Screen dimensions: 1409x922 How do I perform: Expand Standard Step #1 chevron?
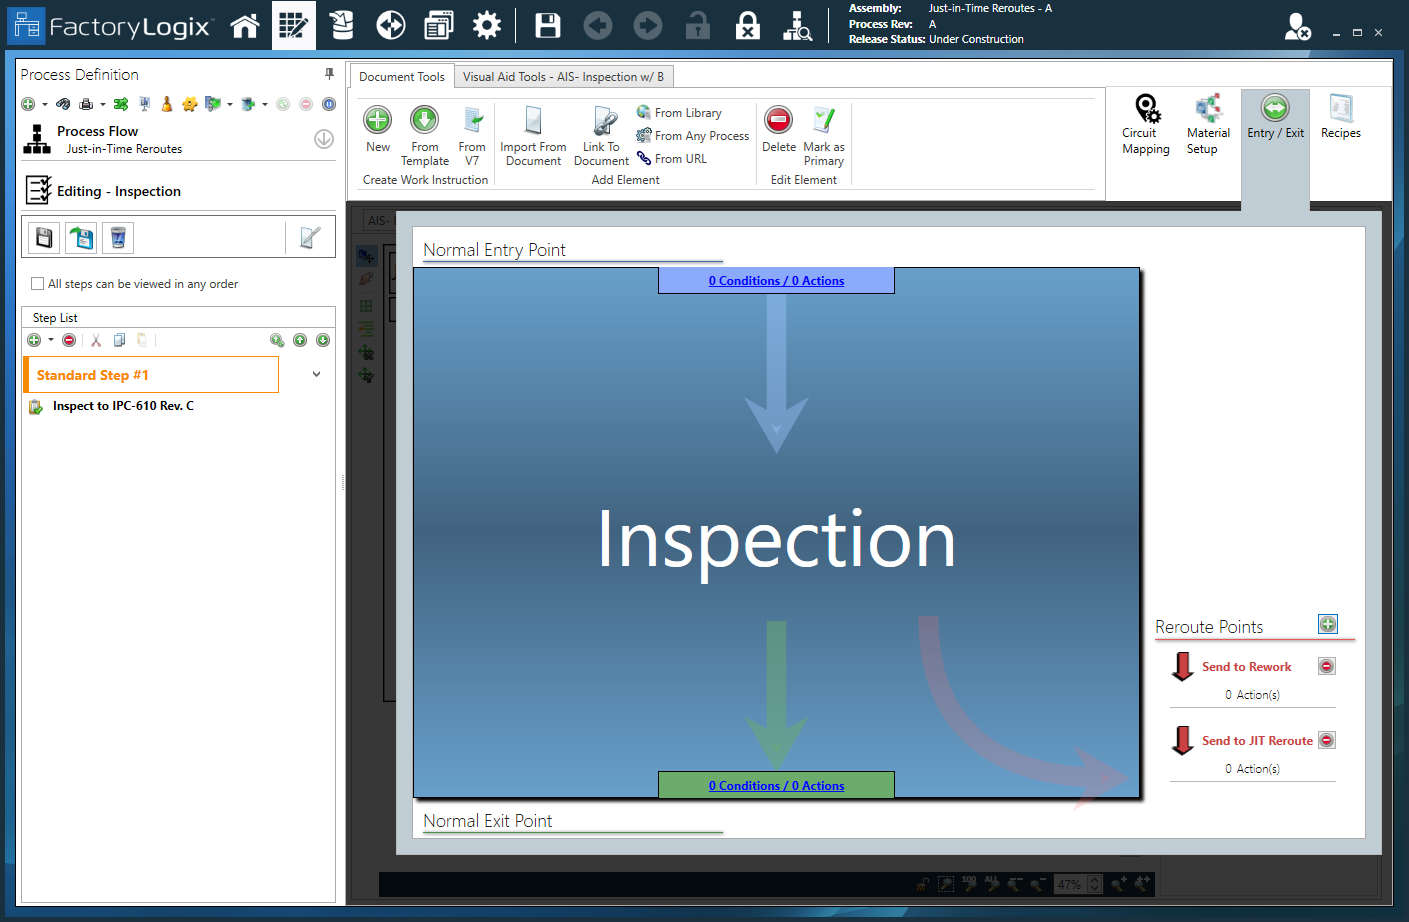pyautogui.click(x=316, y=375)
